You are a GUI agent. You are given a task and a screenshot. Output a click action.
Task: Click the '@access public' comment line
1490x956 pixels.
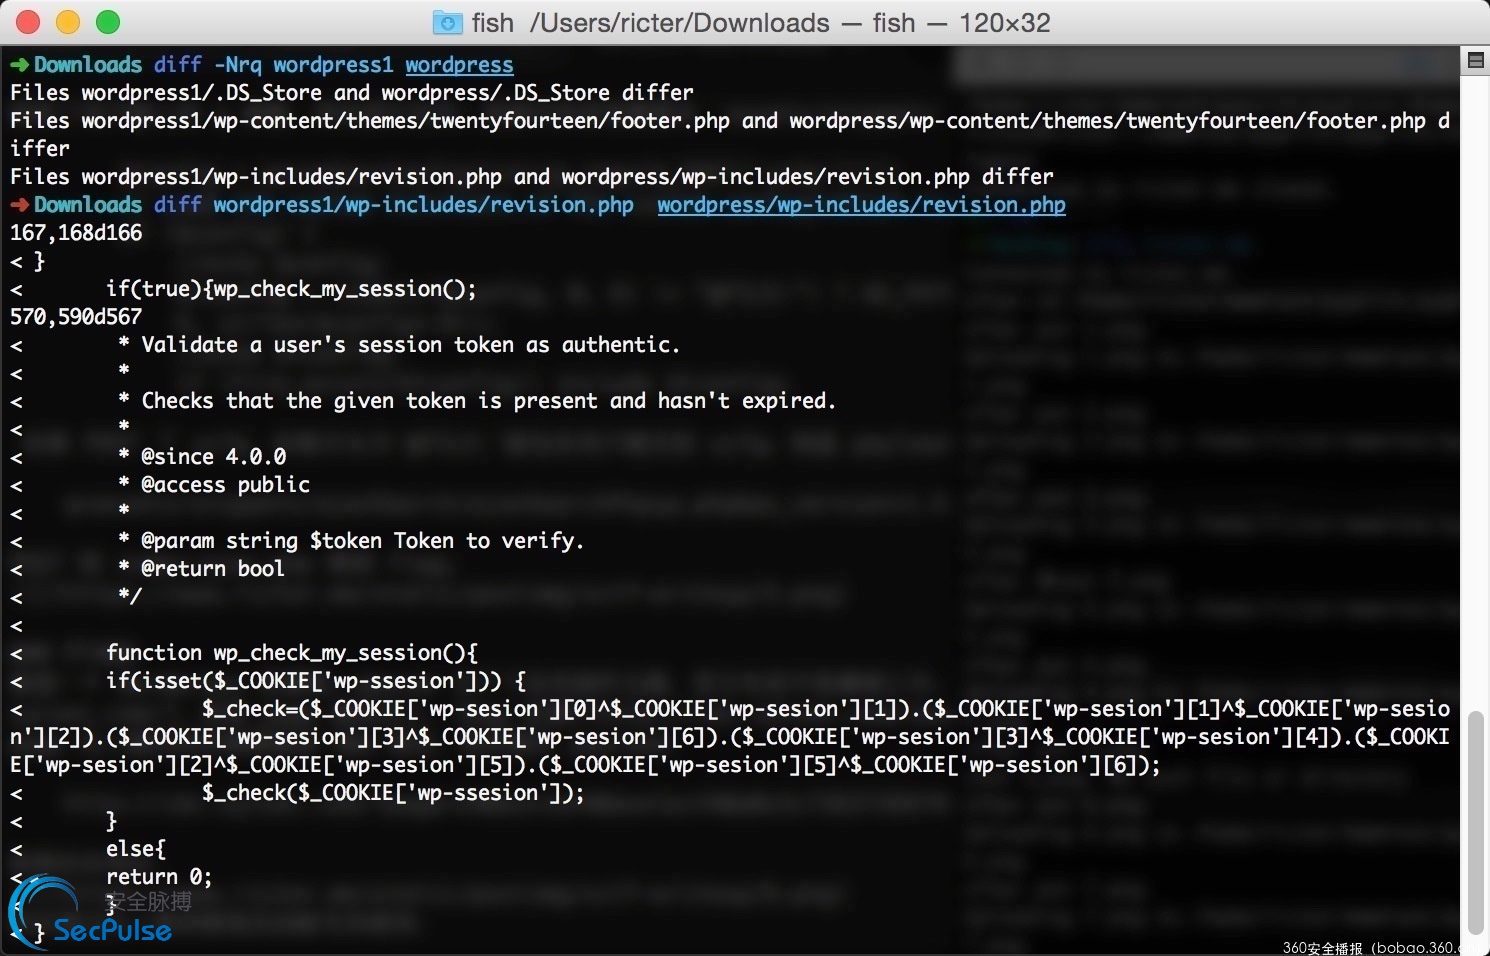click(x=214, y=485)
